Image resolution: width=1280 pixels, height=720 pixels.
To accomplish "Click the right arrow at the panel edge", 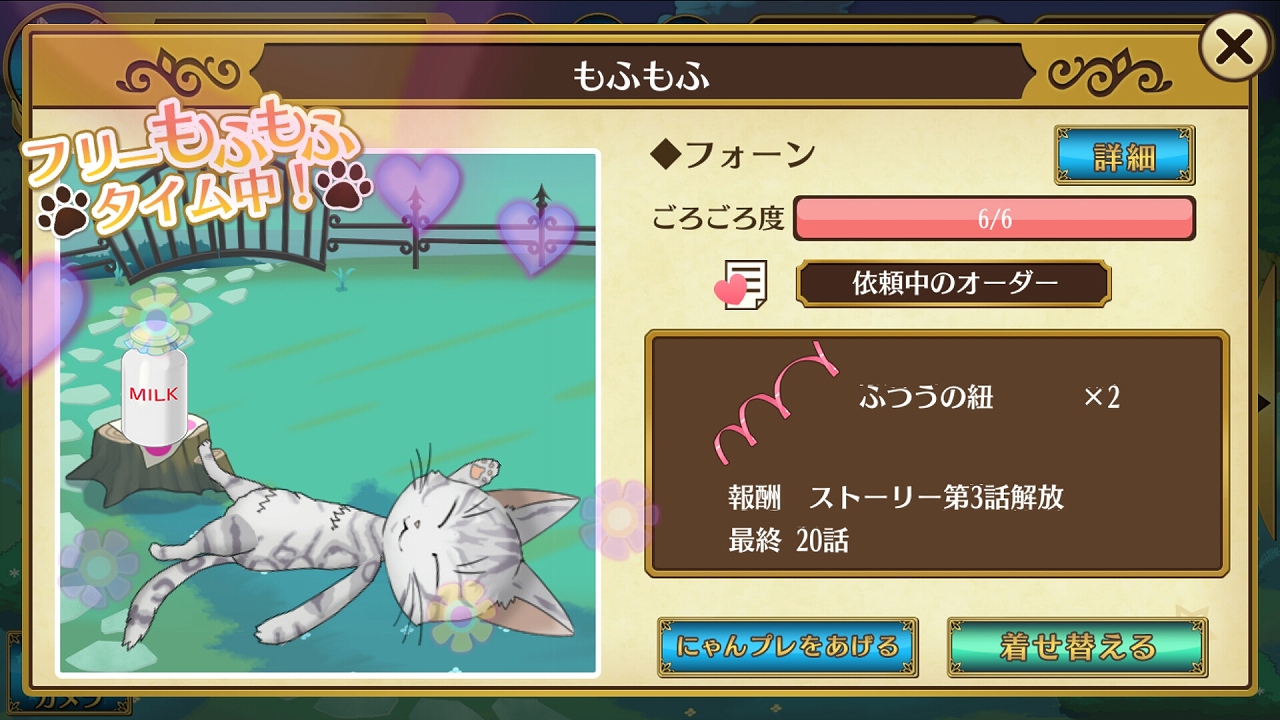I will [1264, 402].
